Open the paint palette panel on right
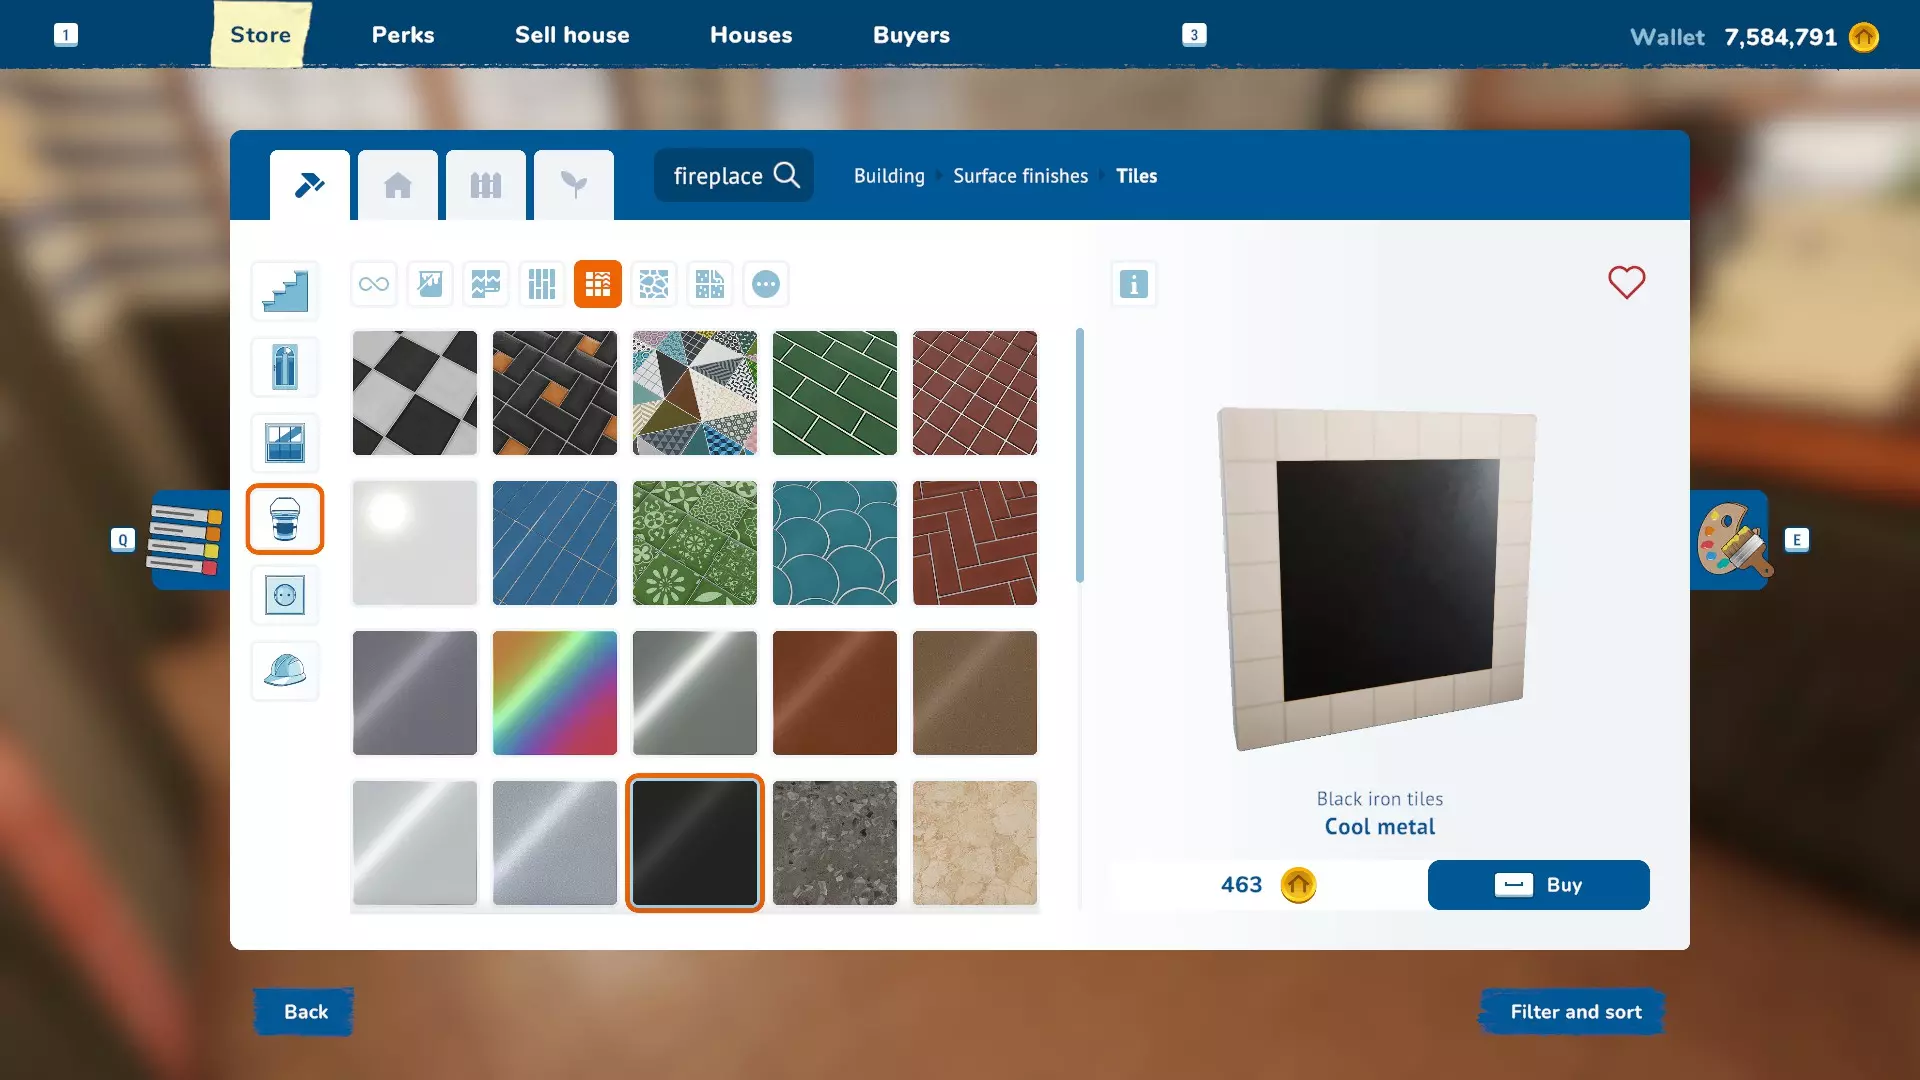Image resolution: width=1920 pixels, height=1080 pixels. 1732,540
